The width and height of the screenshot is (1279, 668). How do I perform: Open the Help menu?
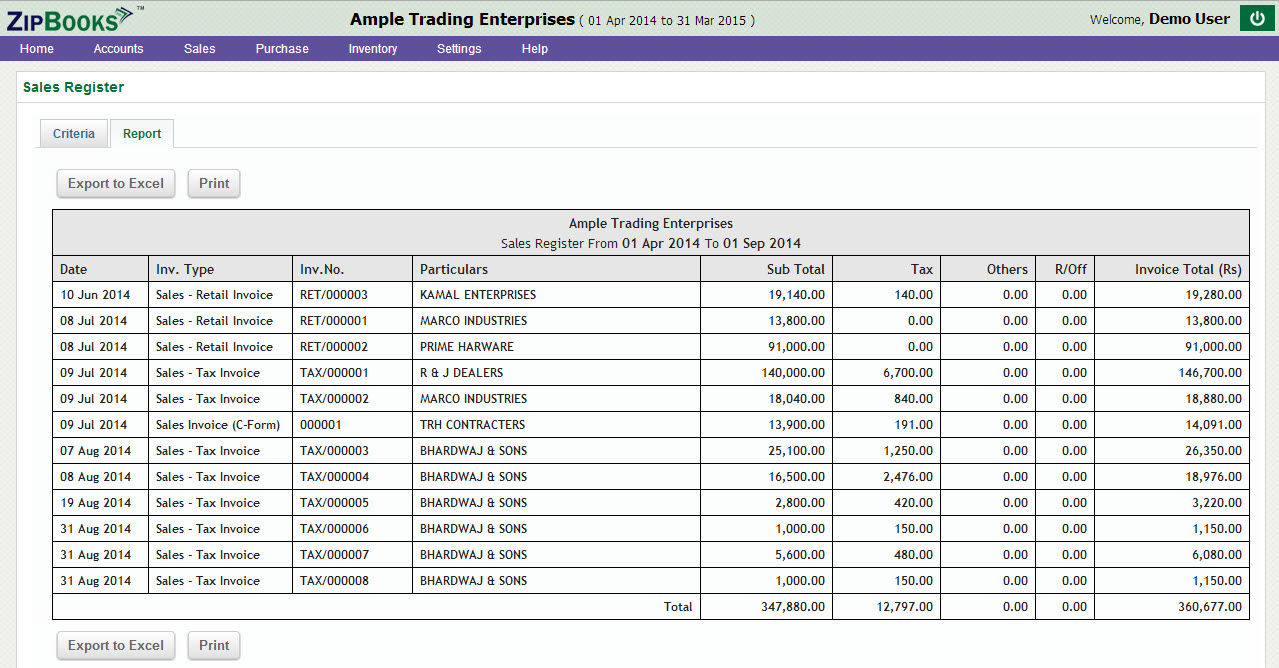(534, 49)
